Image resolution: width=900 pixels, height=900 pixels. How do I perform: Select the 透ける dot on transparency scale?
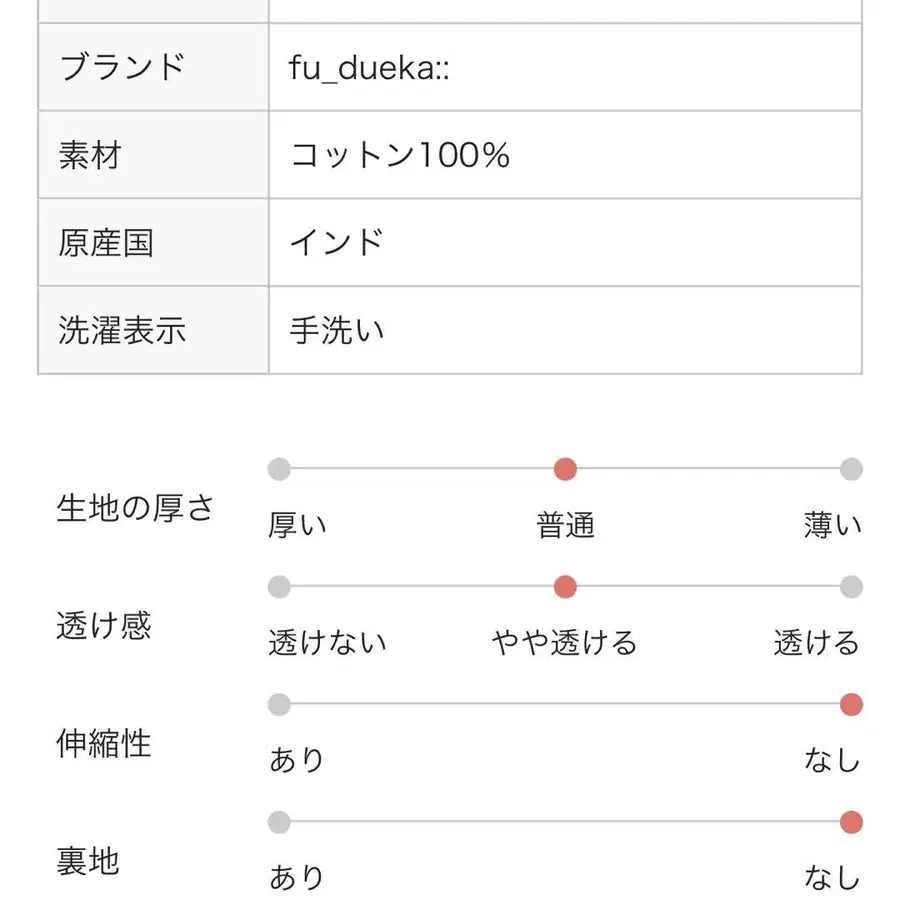point(851,587)
